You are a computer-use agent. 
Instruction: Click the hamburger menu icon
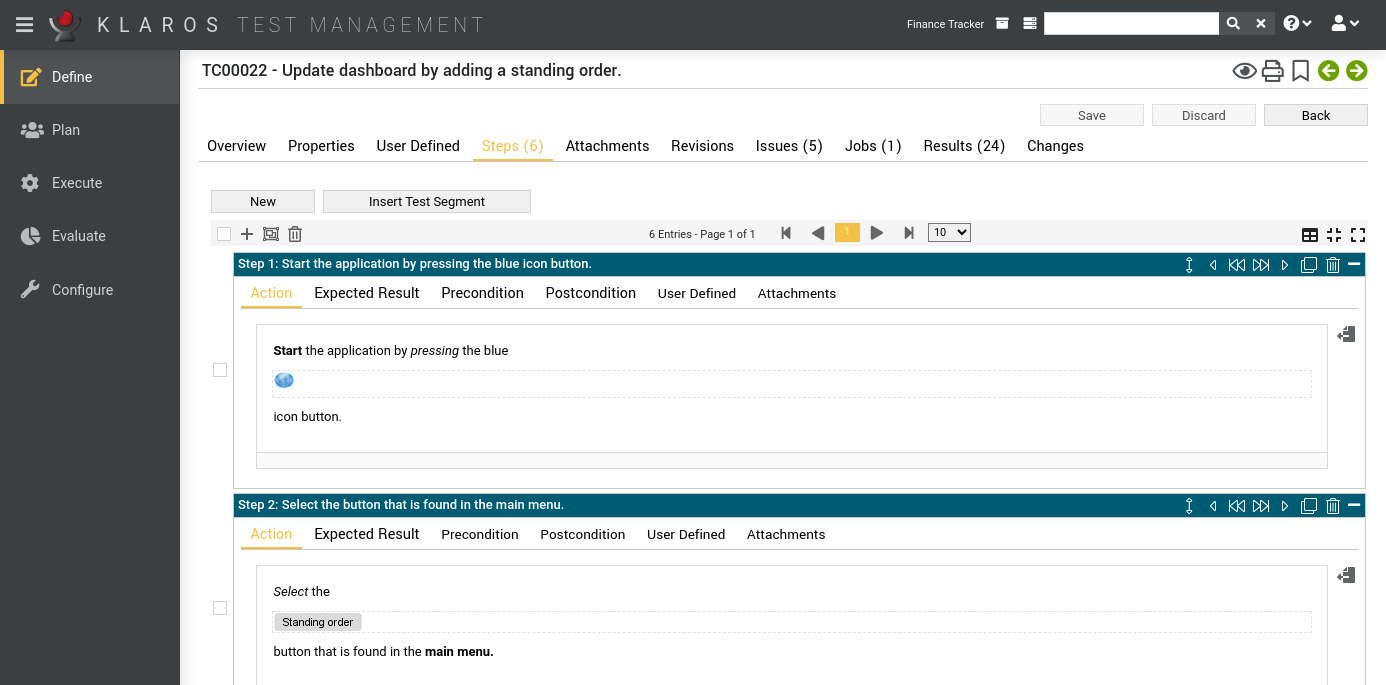pyautogui.click(x=24, y=24)
